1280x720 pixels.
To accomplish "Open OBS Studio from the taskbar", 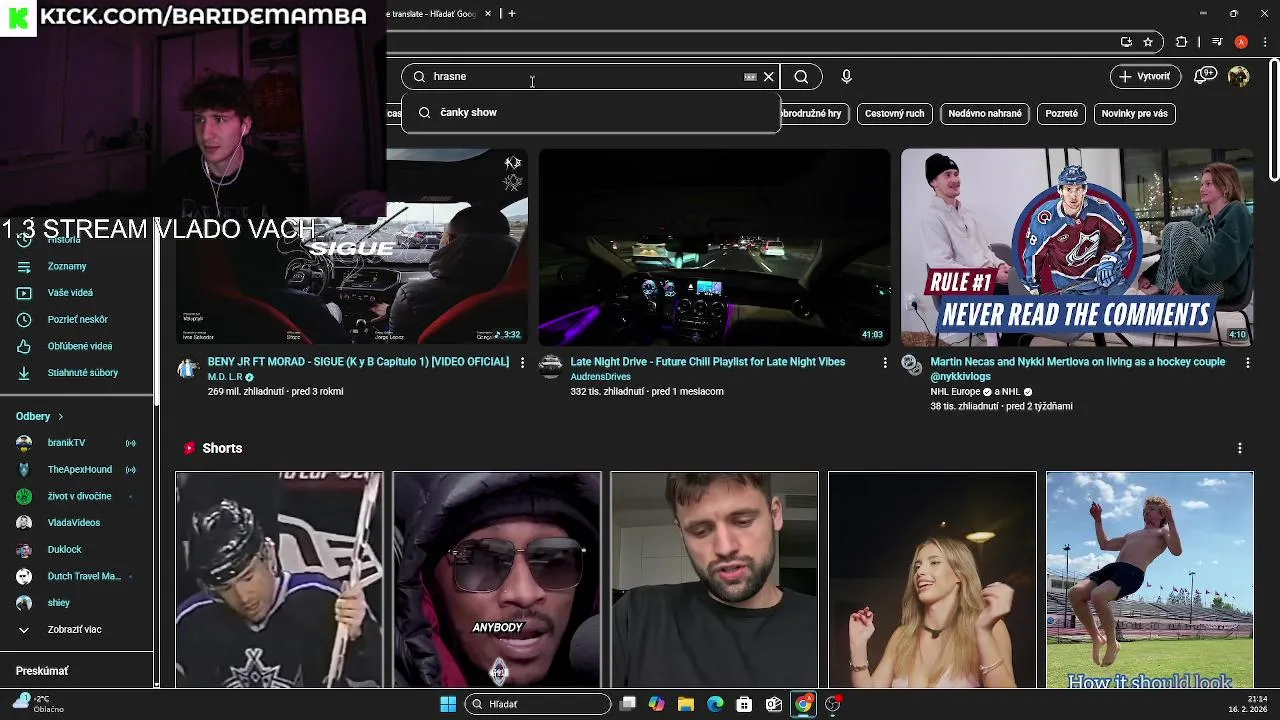I will click(832, 704).
